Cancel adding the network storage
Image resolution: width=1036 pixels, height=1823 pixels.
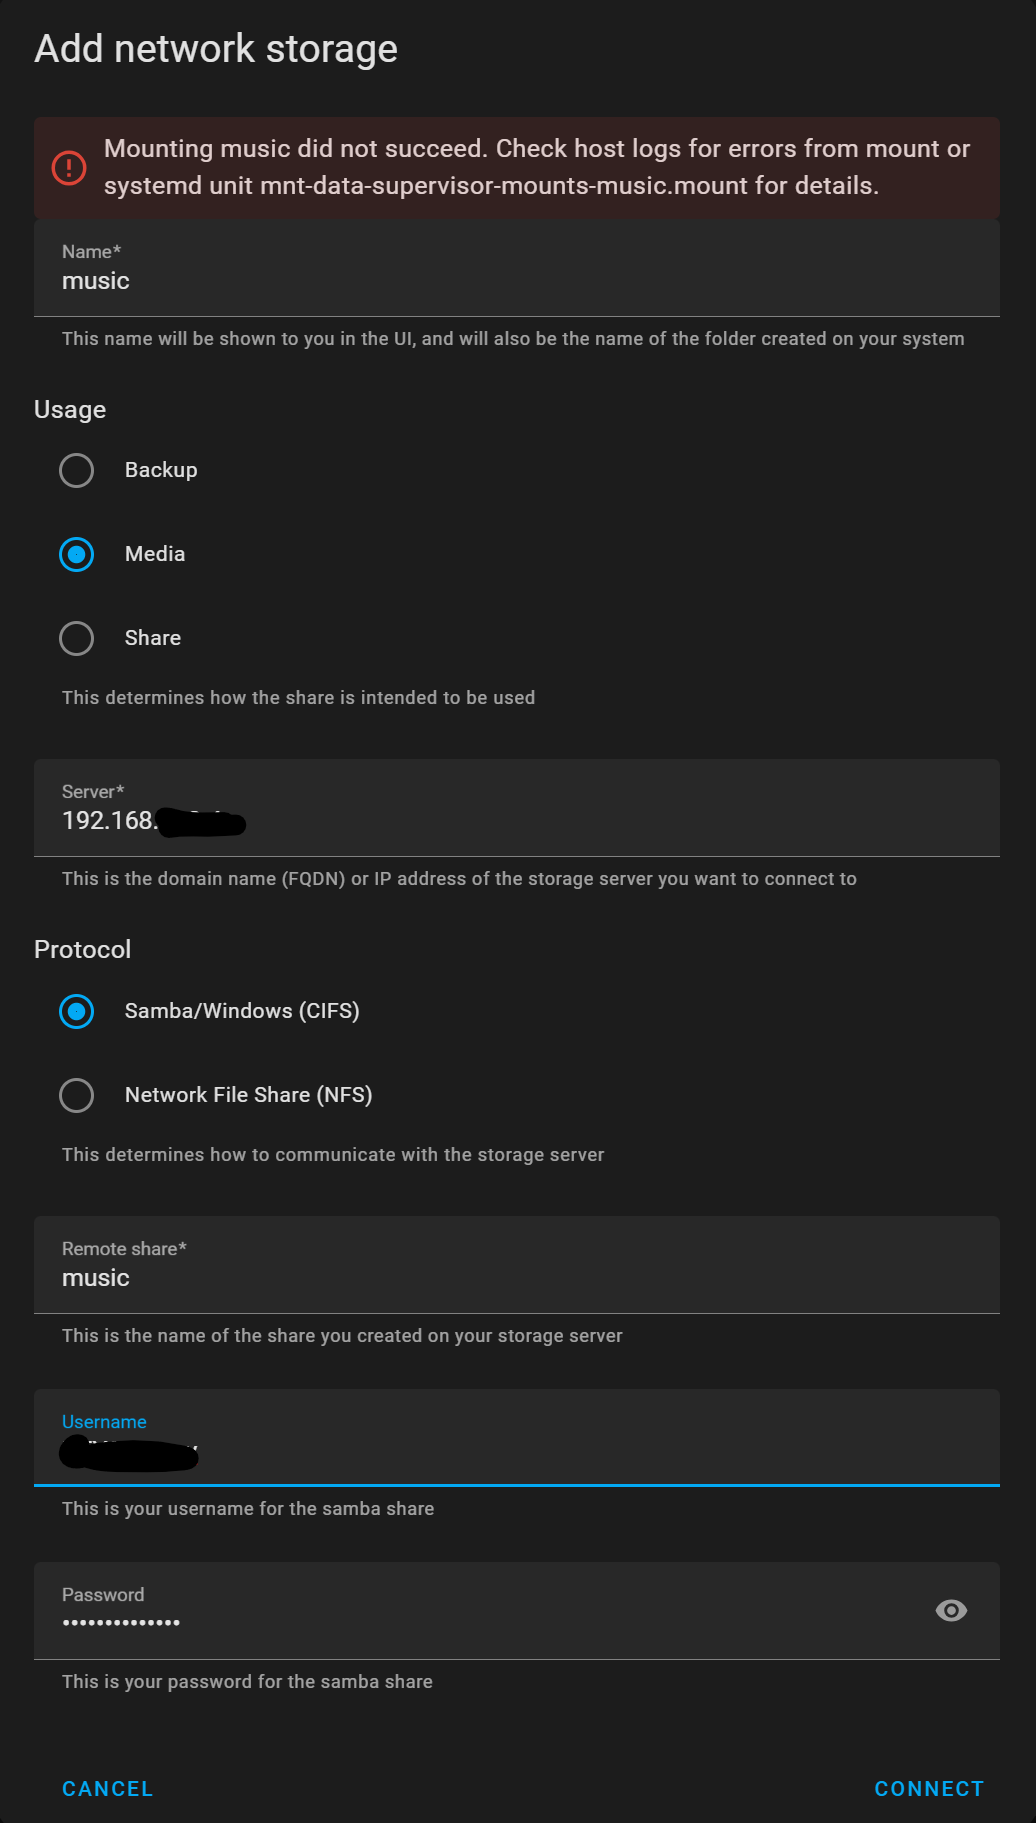[x=107, y=1788]
